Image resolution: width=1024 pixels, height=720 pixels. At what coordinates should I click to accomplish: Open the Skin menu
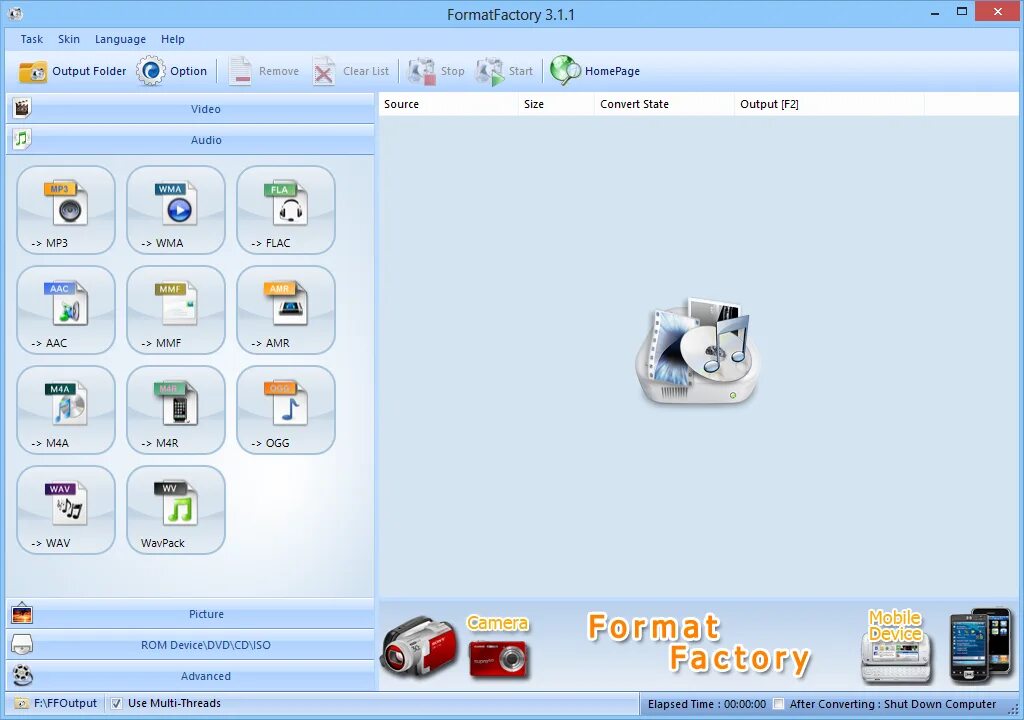click(x=69, y=39)
